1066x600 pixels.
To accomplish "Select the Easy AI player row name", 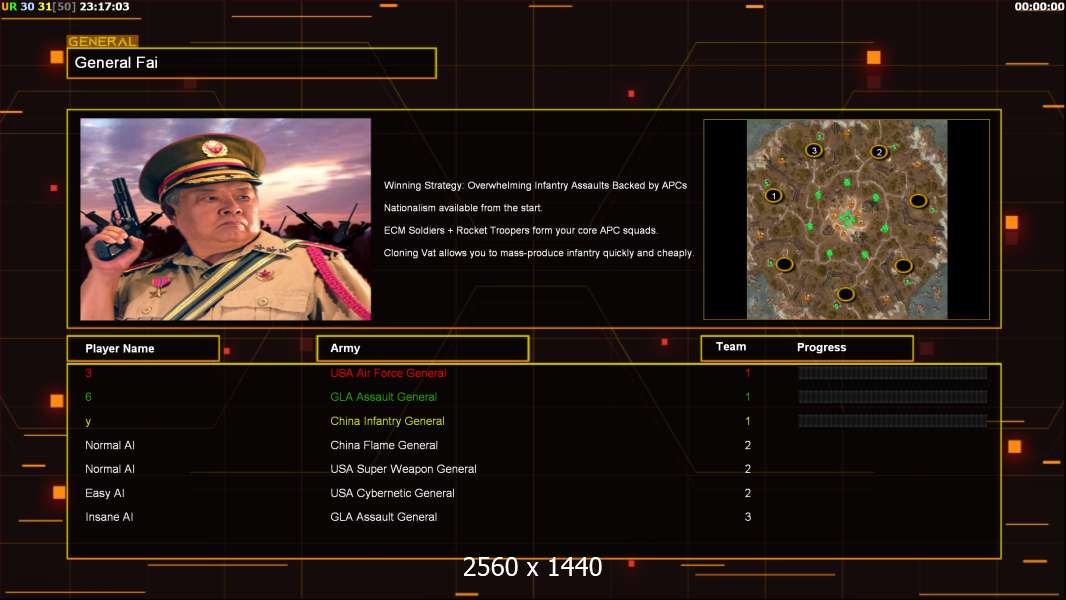I will [x=105, y=493].
